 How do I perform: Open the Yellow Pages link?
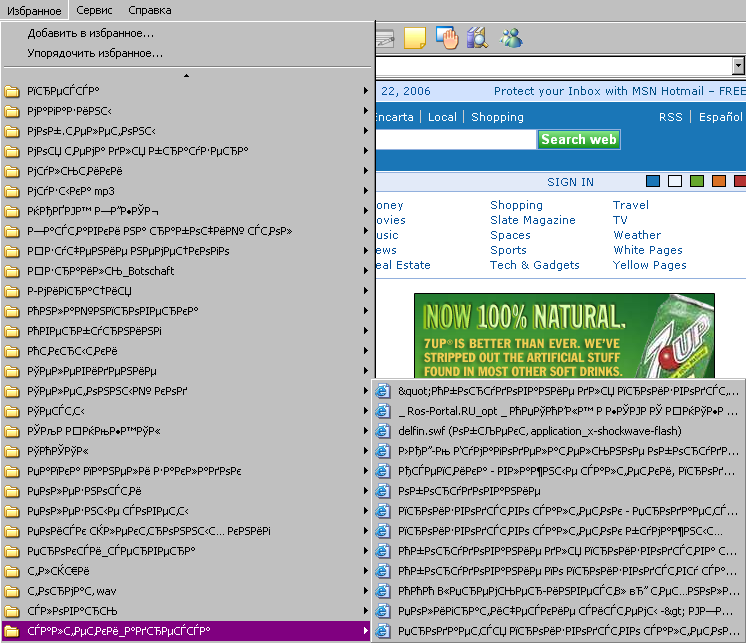click(649, 265)
